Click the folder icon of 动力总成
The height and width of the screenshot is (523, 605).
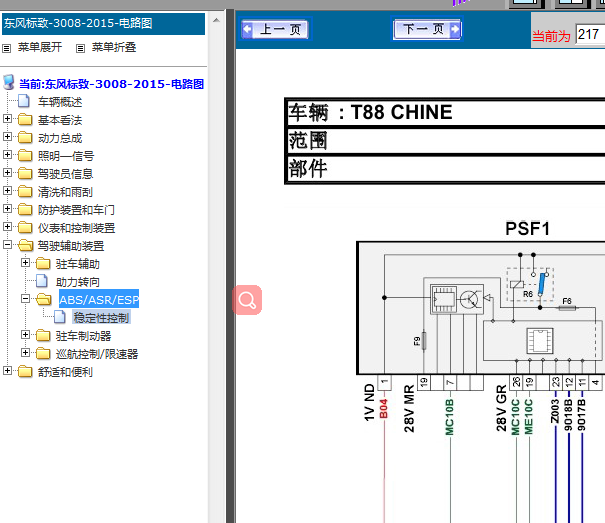pos(25,137)
